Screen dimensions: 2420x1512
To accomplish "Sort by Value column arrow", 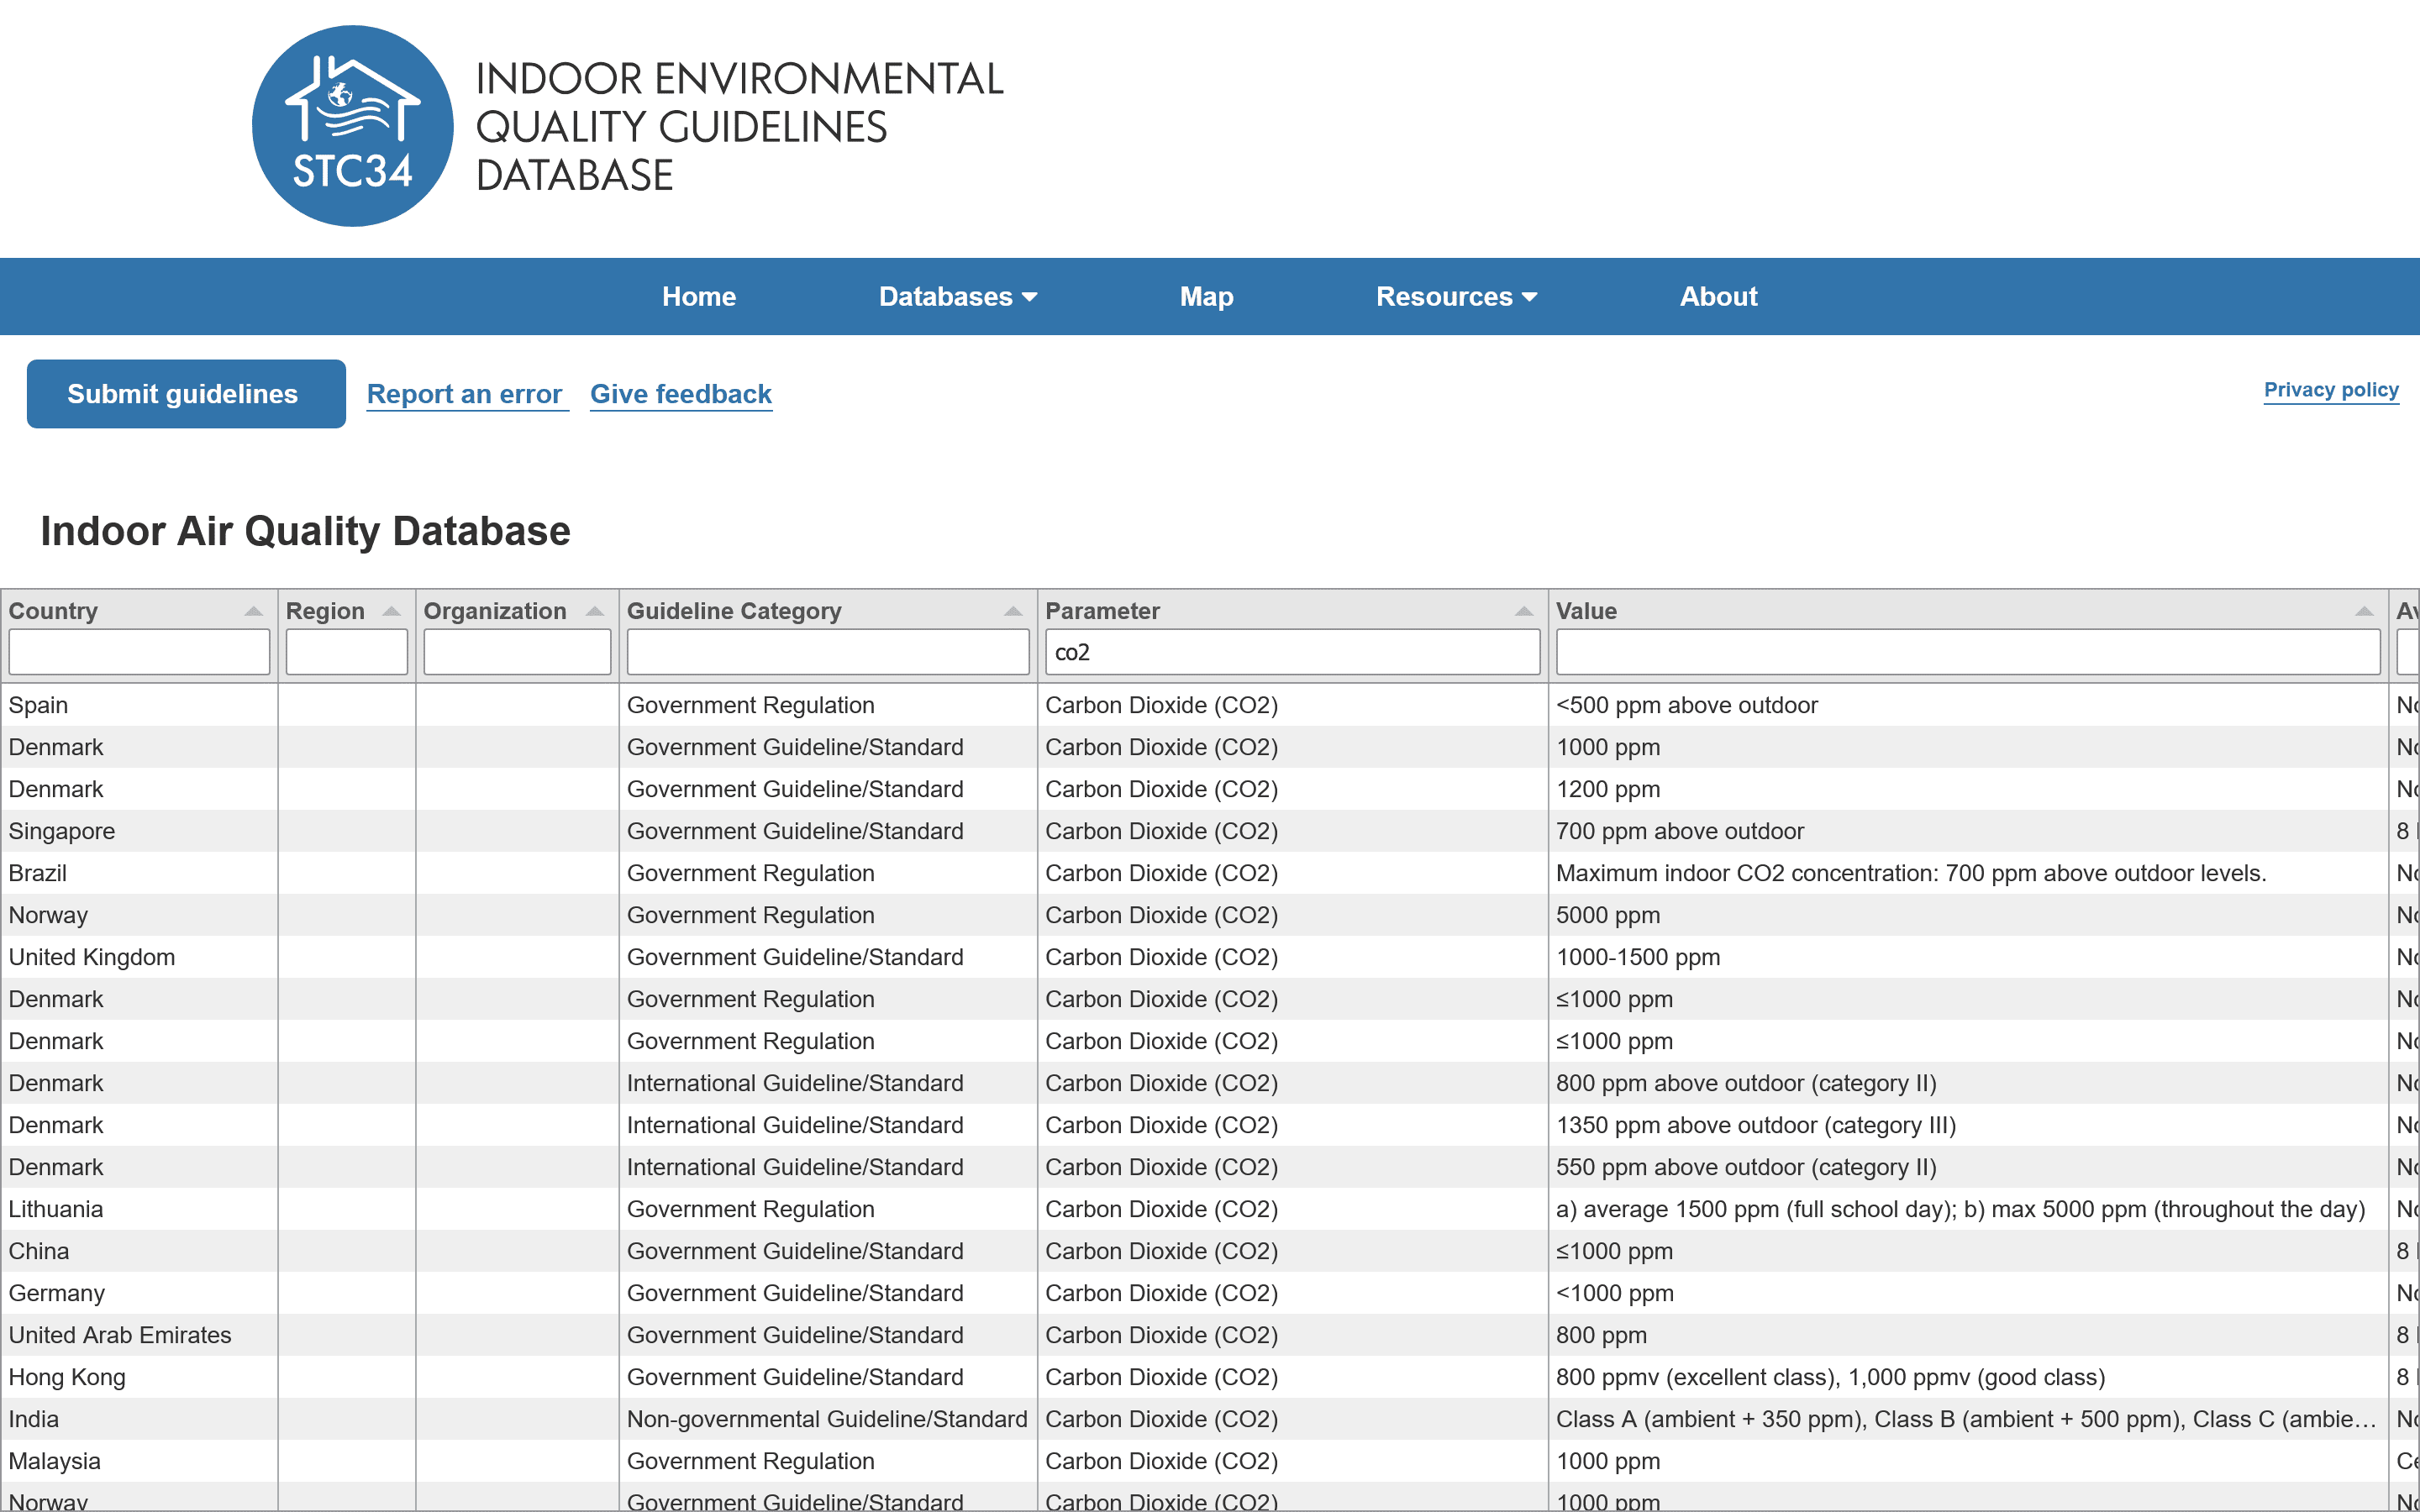I will point(2364,611).
